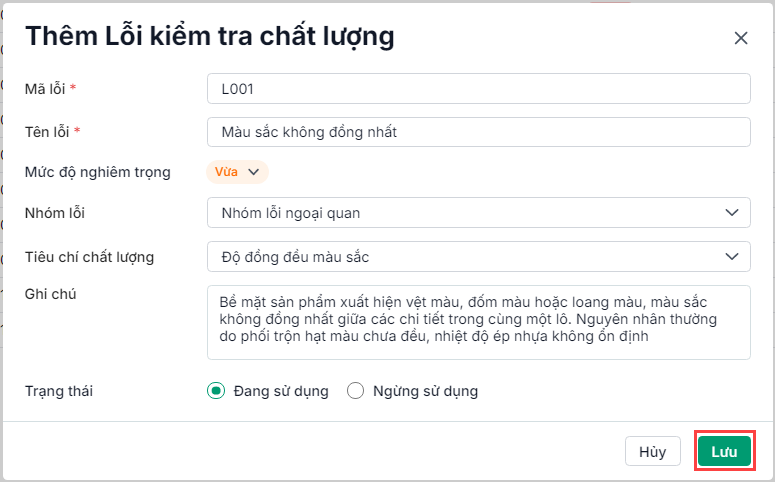Click the Mức độ nghiêm trọng label
The width and height of the screenshot is (775, 482).
tap(97, 172)
